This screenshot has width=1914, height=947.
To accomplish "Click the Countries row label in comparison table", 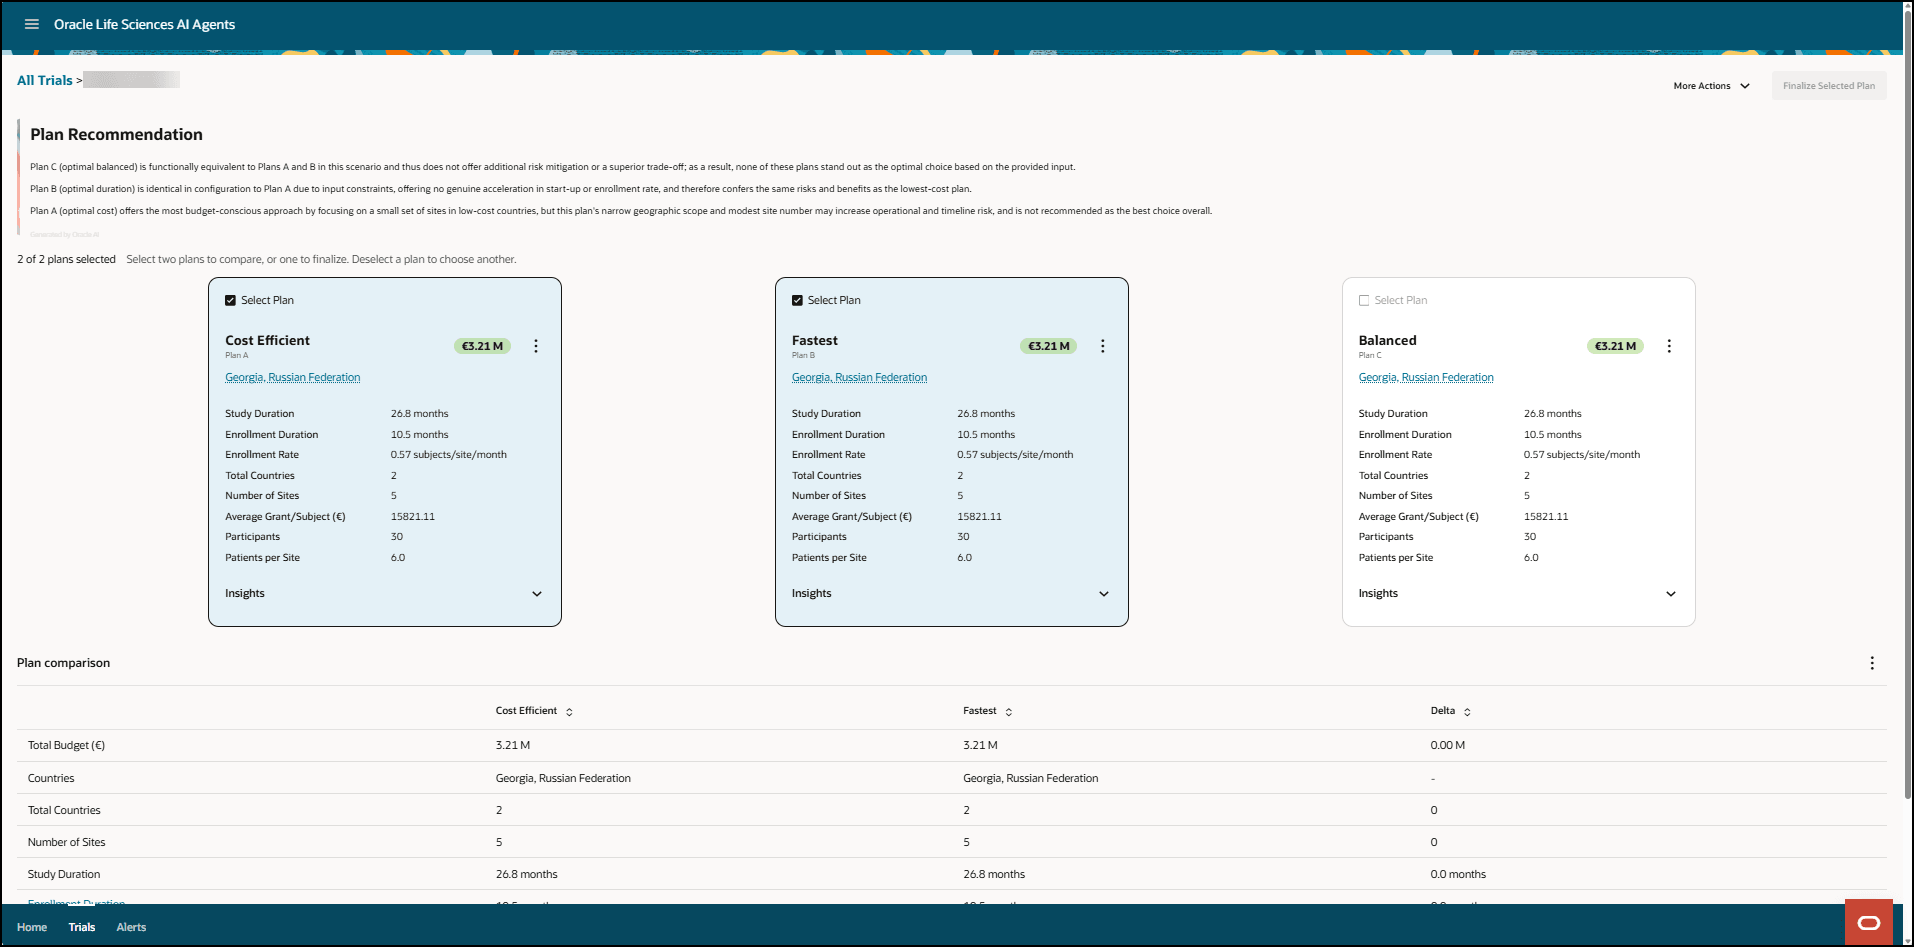I will 51,778.
